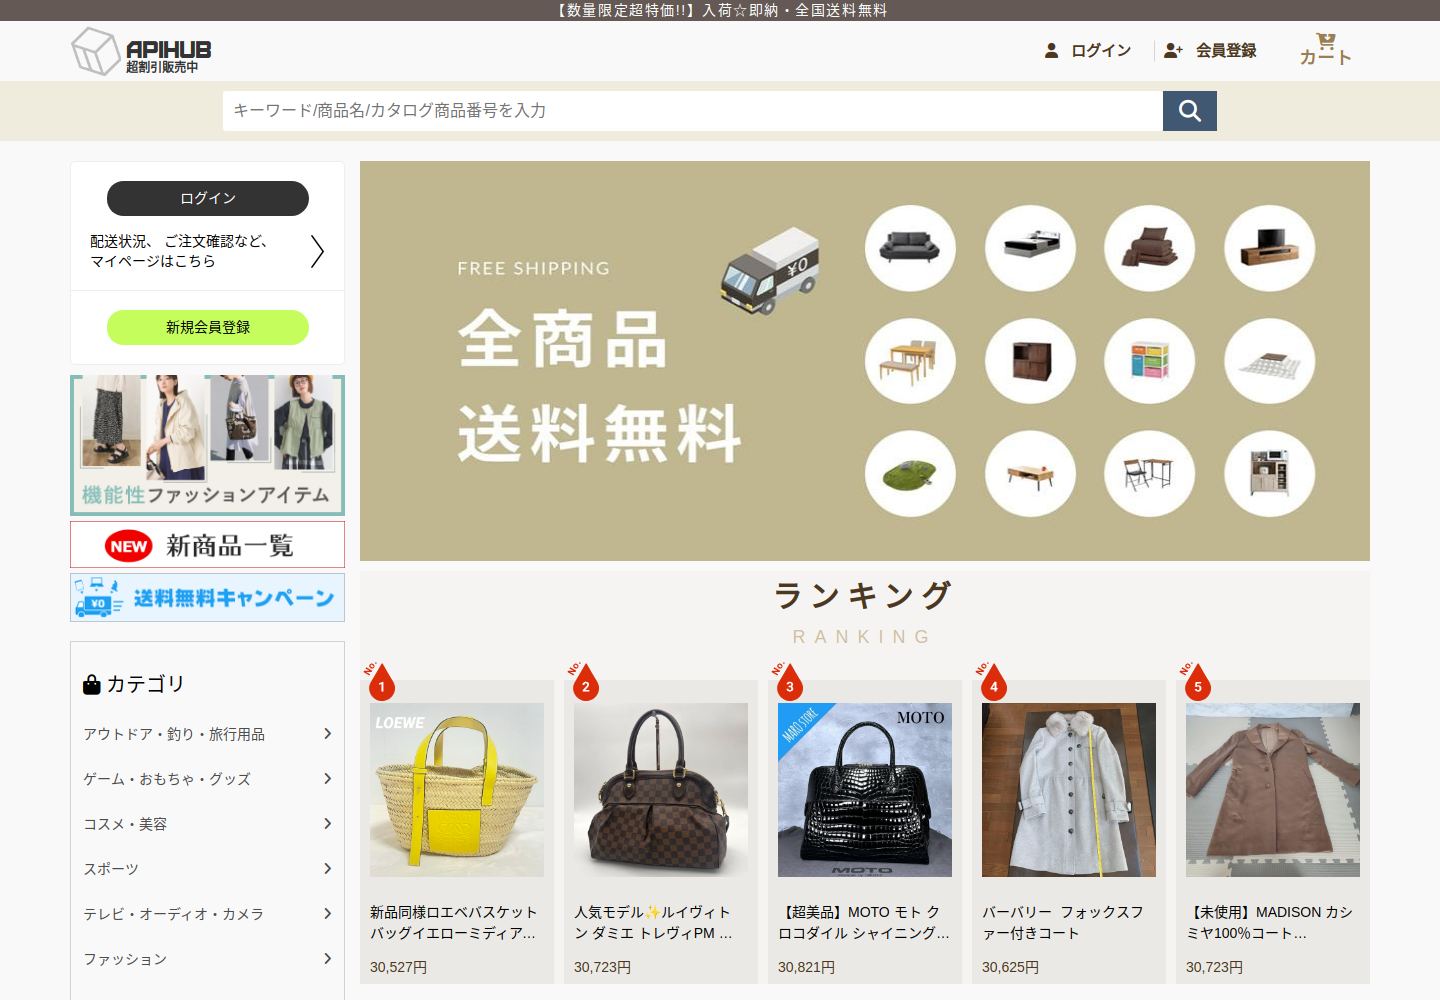Viewport: 1440px width, 1000px height.
Task: Click the top 全国送料無料 announcement bar
Action: (x=720, y=10)
